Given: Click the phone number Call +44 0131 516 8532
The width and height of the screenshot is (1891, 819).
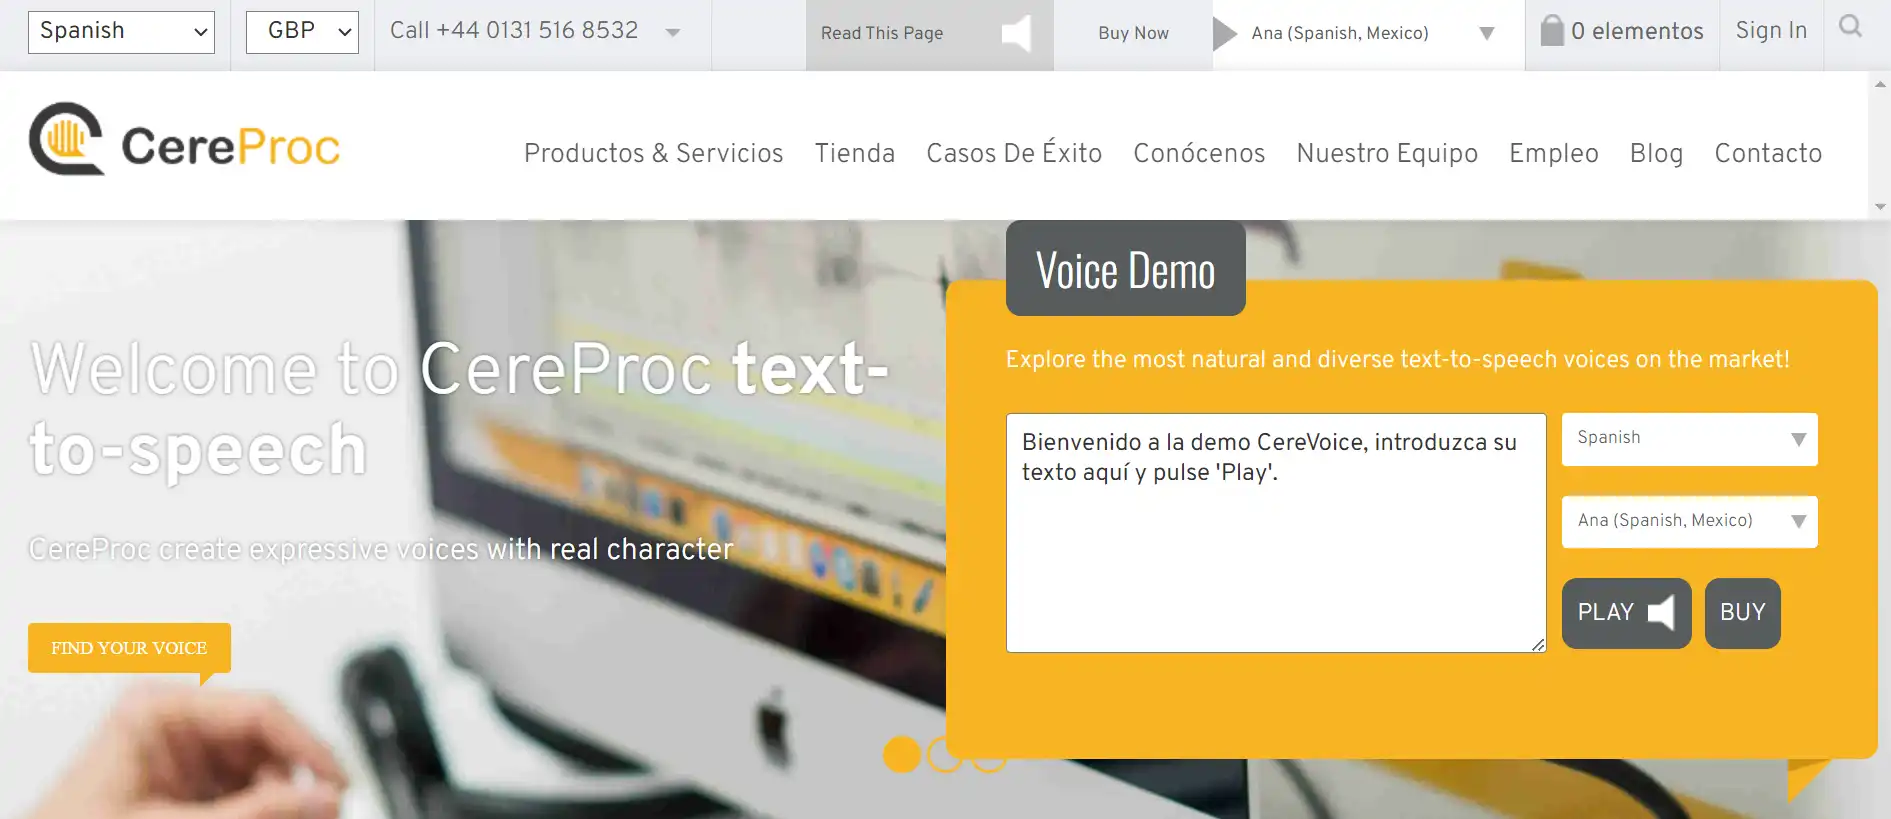Looking at the screenshot, I should (x=514, y=31).
